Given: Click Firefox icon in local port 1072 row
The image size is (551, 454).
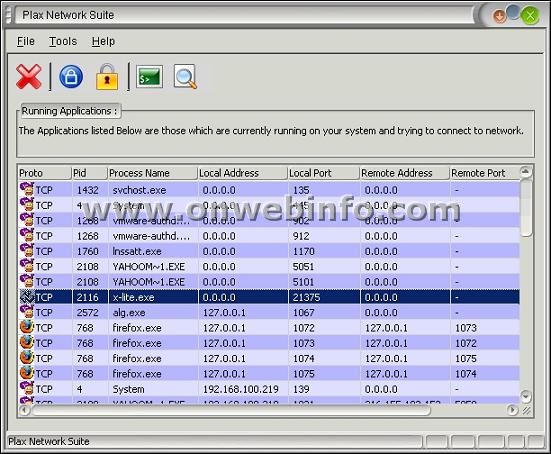Looking at the screenshot, I should pos(27,327).
